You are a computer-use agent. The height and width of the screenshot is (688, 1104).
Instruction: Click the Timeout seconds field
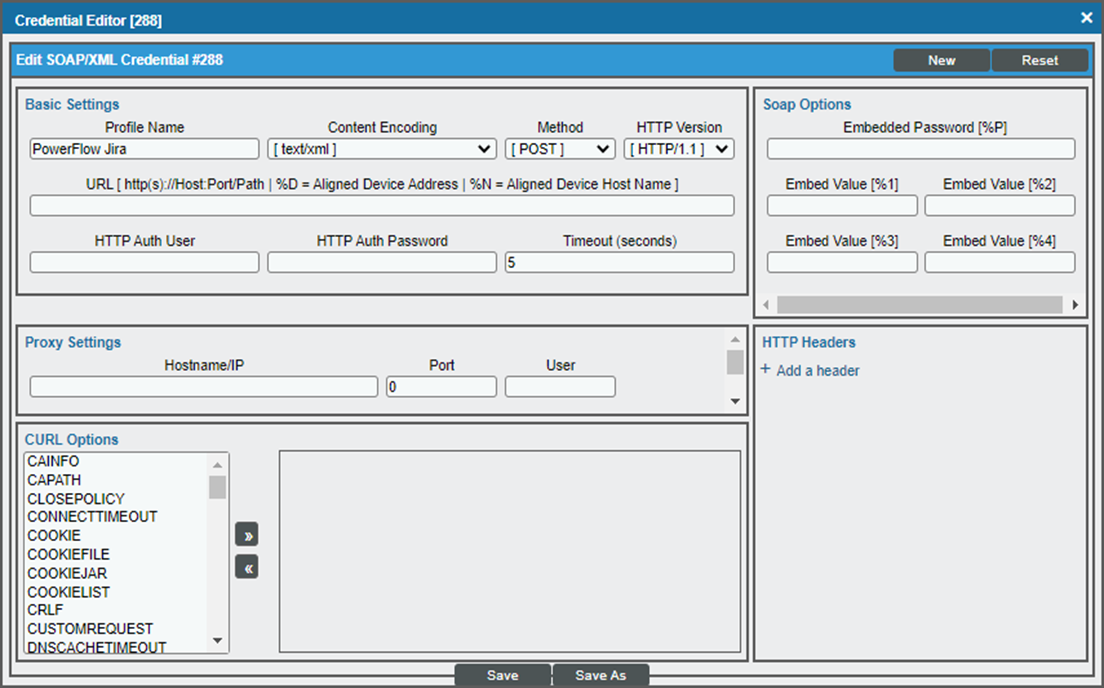click(x=620, y=262)
